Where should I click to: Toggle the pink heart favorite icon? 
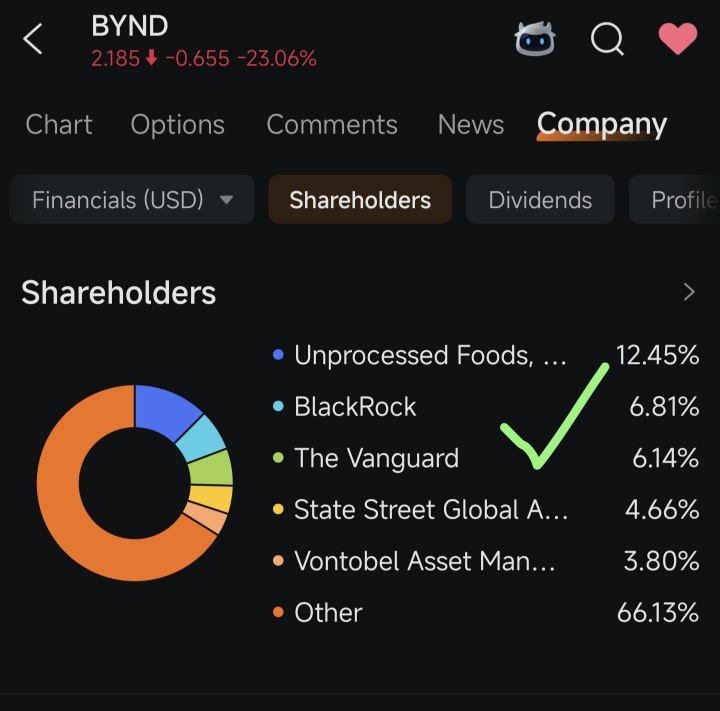pyautogui.click(x=678, y=38)
